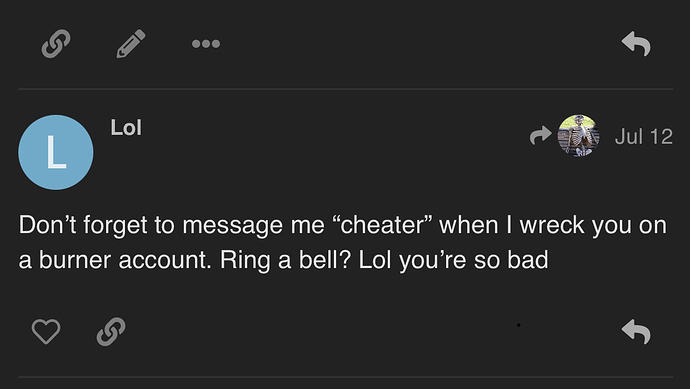The width and height of the screenshot is (690, 389).
Task: Expand the in-reply-to arrow indicator
Action: (x=540, y=135)
